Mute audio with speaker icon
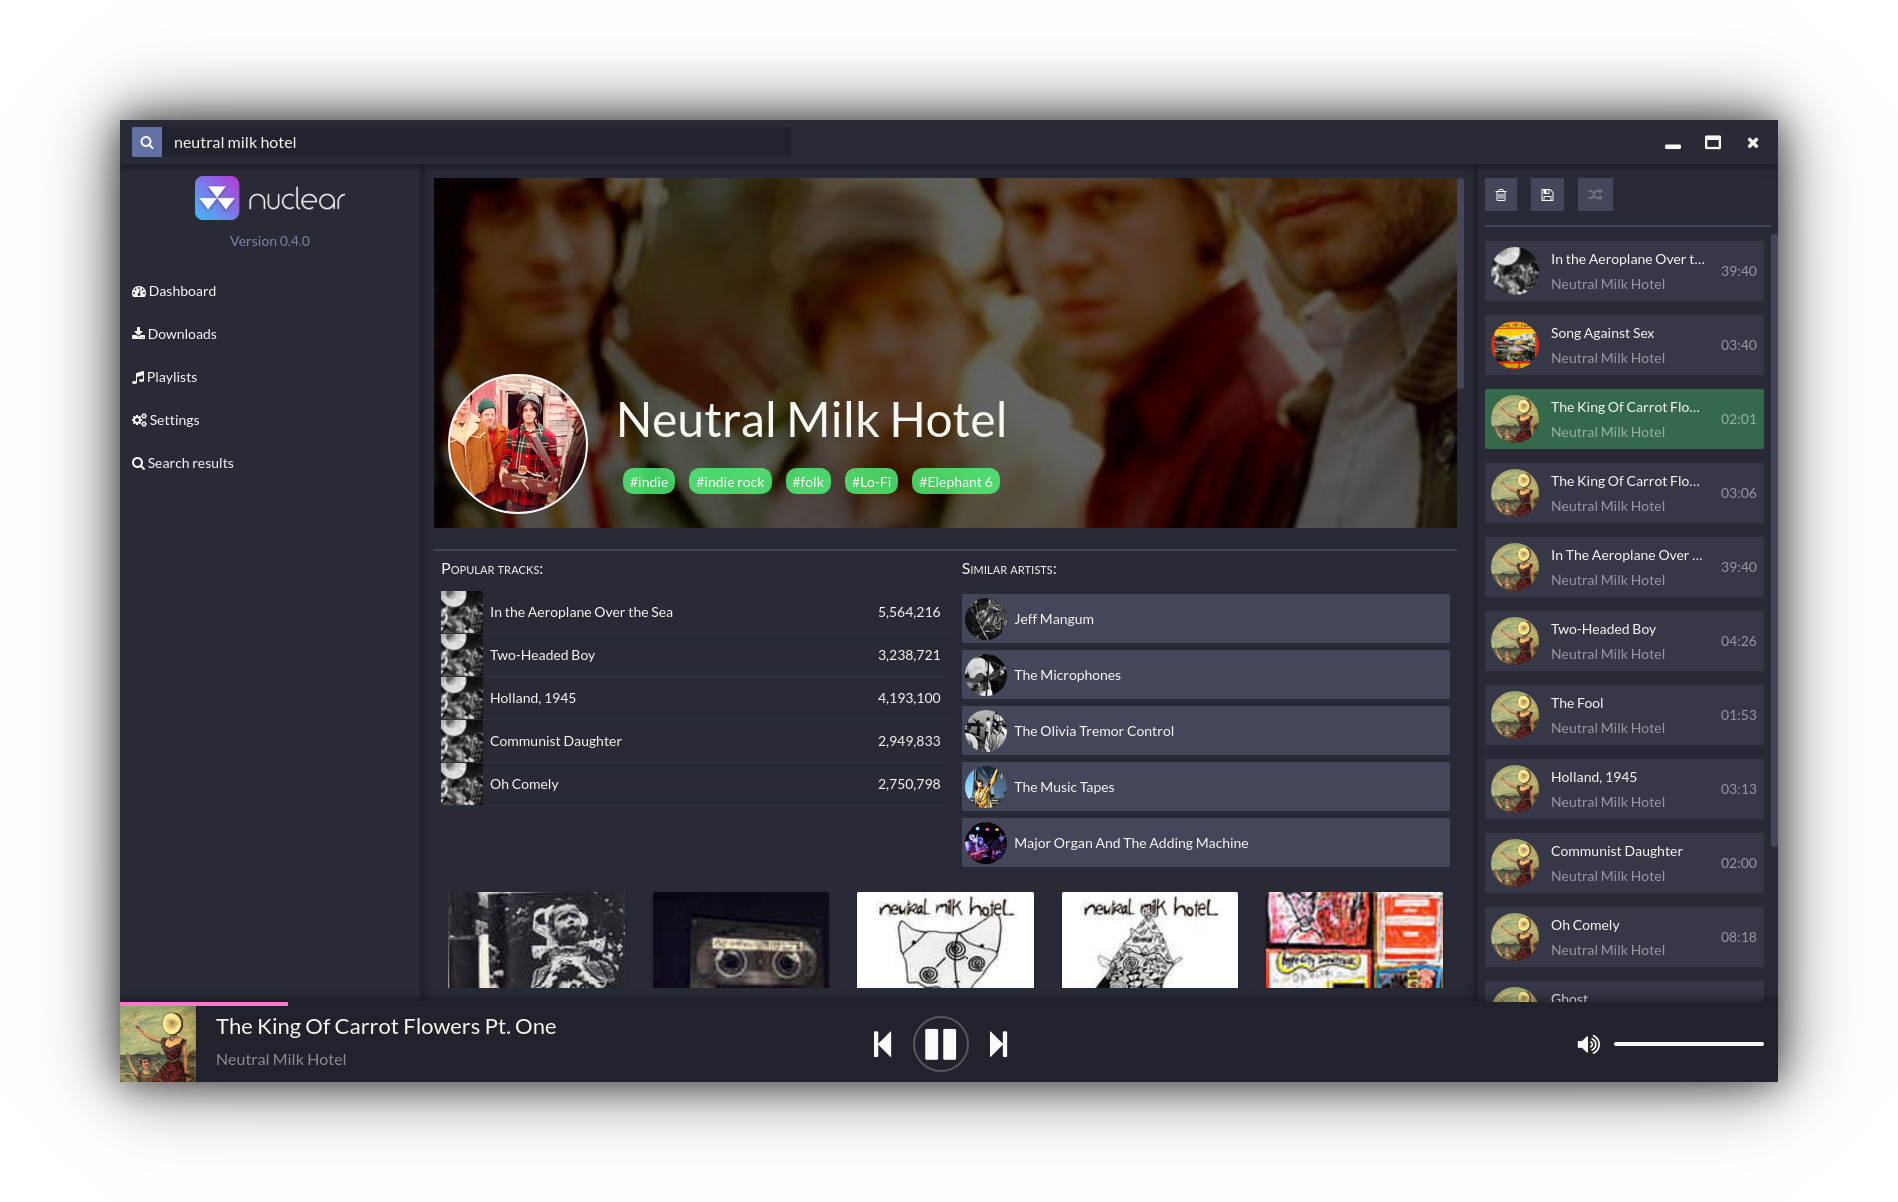Viewport: 1898px width, 1202px height. [x=1588, y=1044]
